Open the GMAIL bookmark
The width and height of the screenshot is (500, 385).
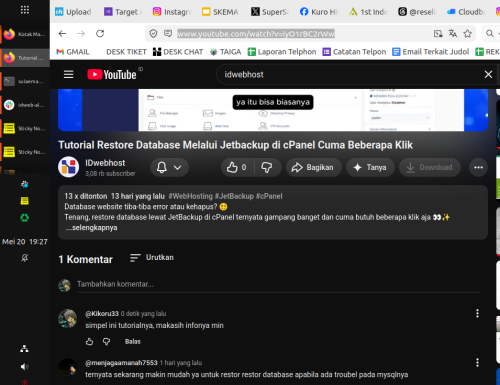pos(73,52)
